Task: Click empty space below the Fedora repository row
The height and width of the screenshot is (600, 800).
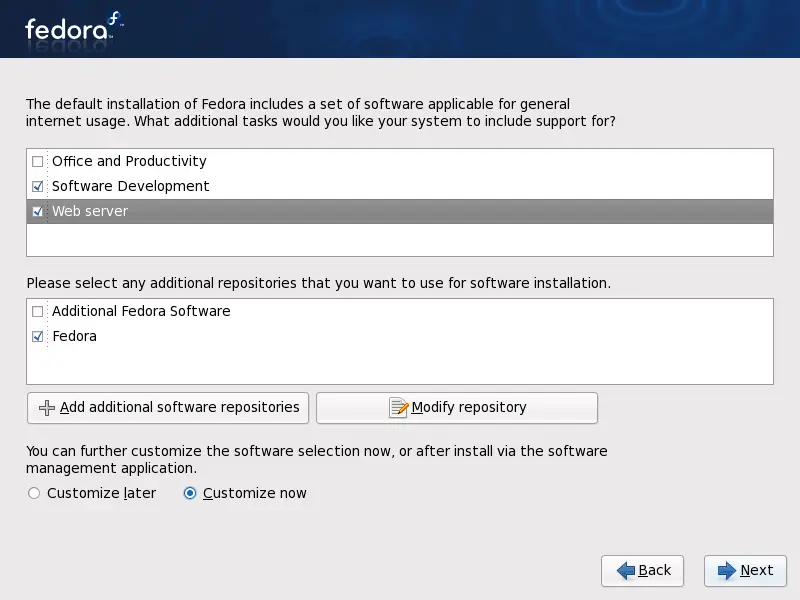Action: coord(400,365)
